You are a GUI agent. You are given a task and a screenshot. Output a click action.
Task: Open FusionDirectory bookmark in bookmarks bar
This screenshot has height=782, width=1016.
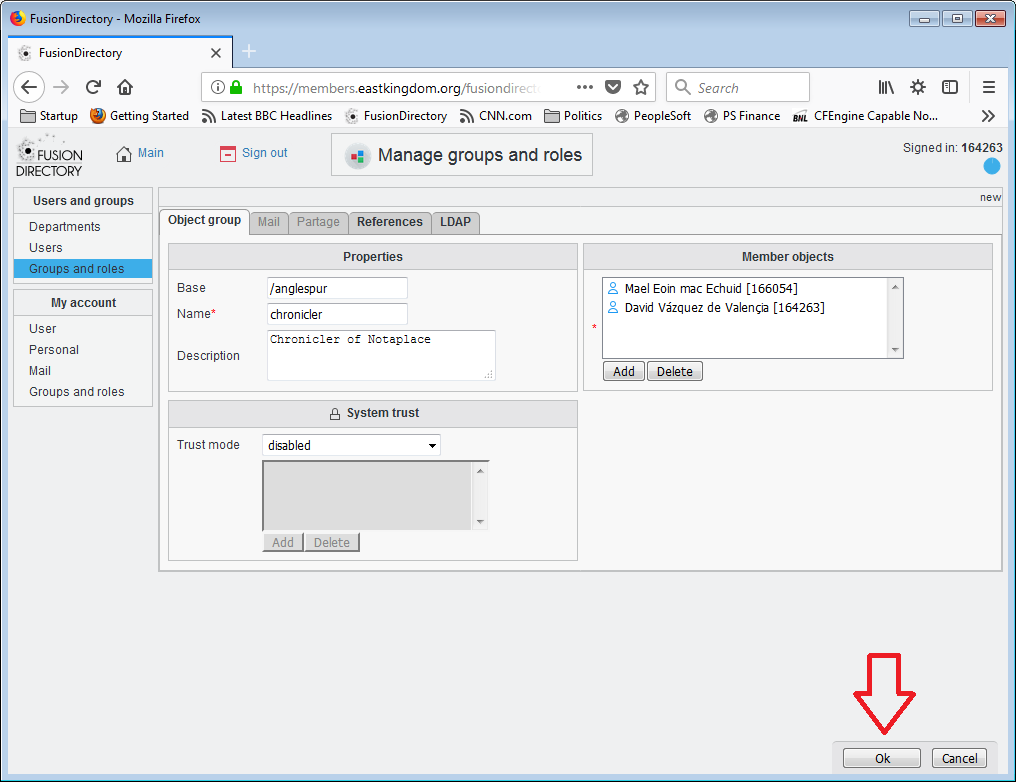tap(396, 116)
